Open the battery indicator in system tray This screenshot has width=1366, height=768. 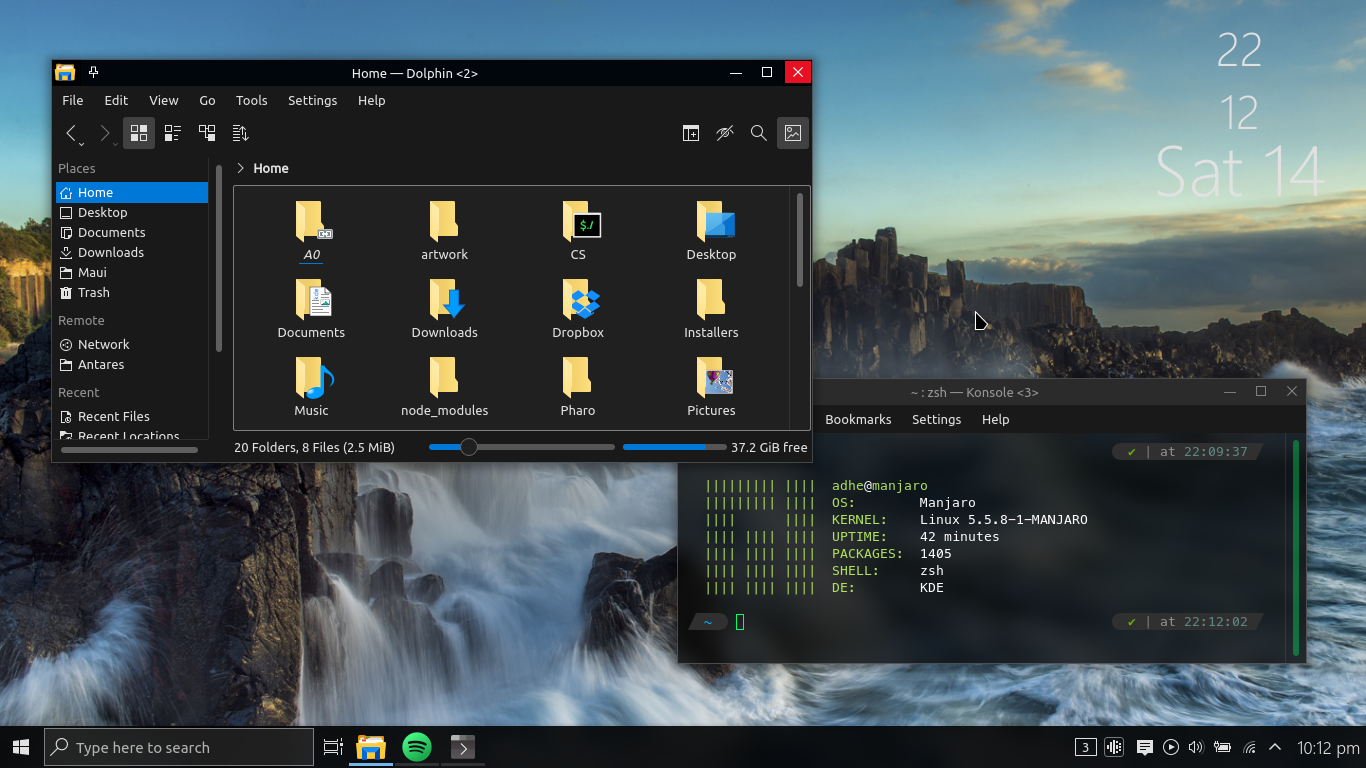coord(1222,747)
